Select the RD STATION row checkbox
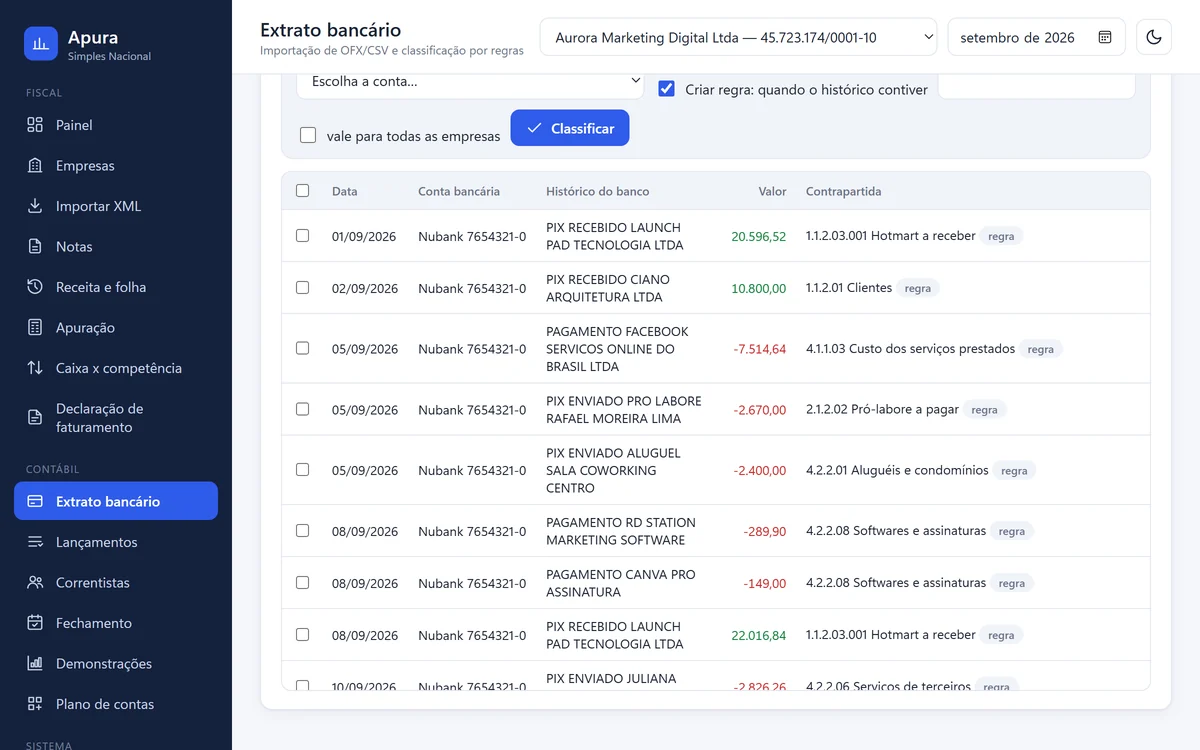 click(x=303, y=530)
